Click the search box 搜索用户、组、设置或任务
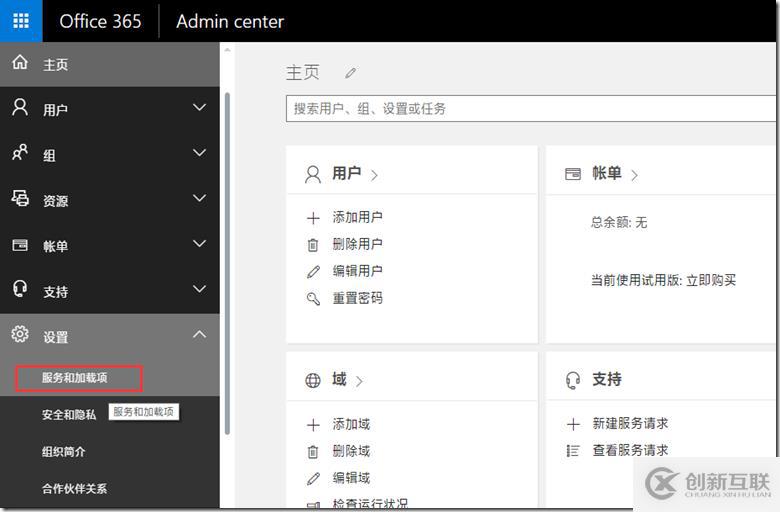The height and width of the screenshot is (512, 780). 530,108
